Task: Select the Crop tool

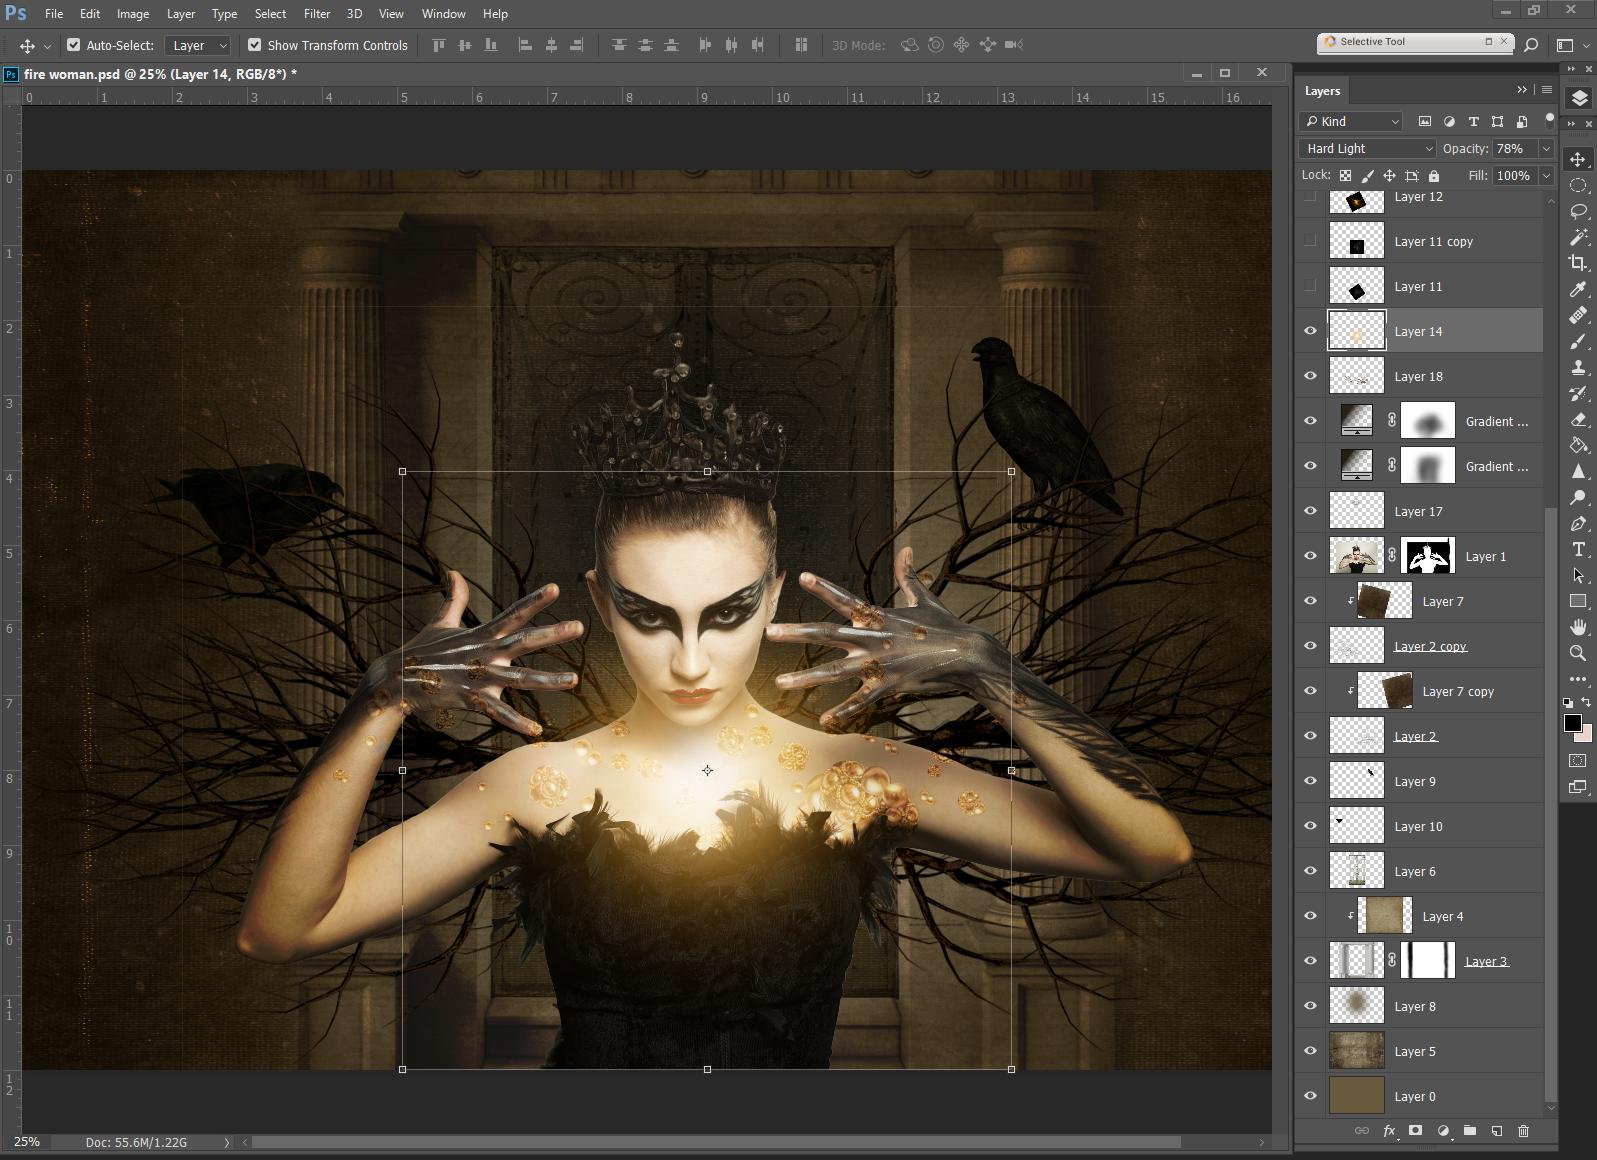Action: pyautogui.click(x=1578, y=263)
